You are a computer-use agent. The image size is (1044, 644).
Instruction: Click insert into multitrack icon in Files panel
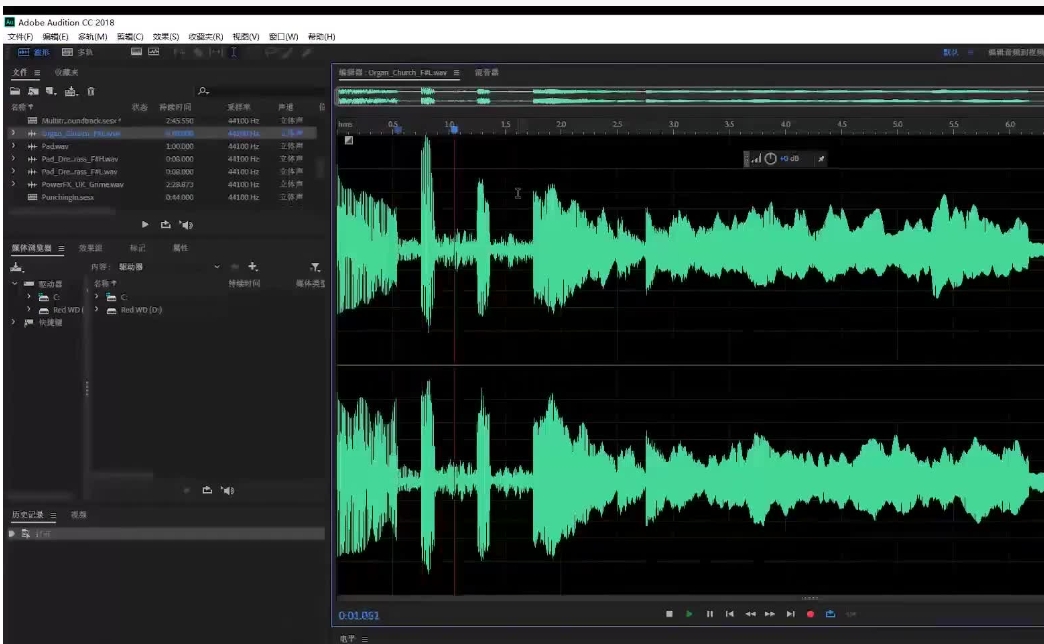[71, 91]
